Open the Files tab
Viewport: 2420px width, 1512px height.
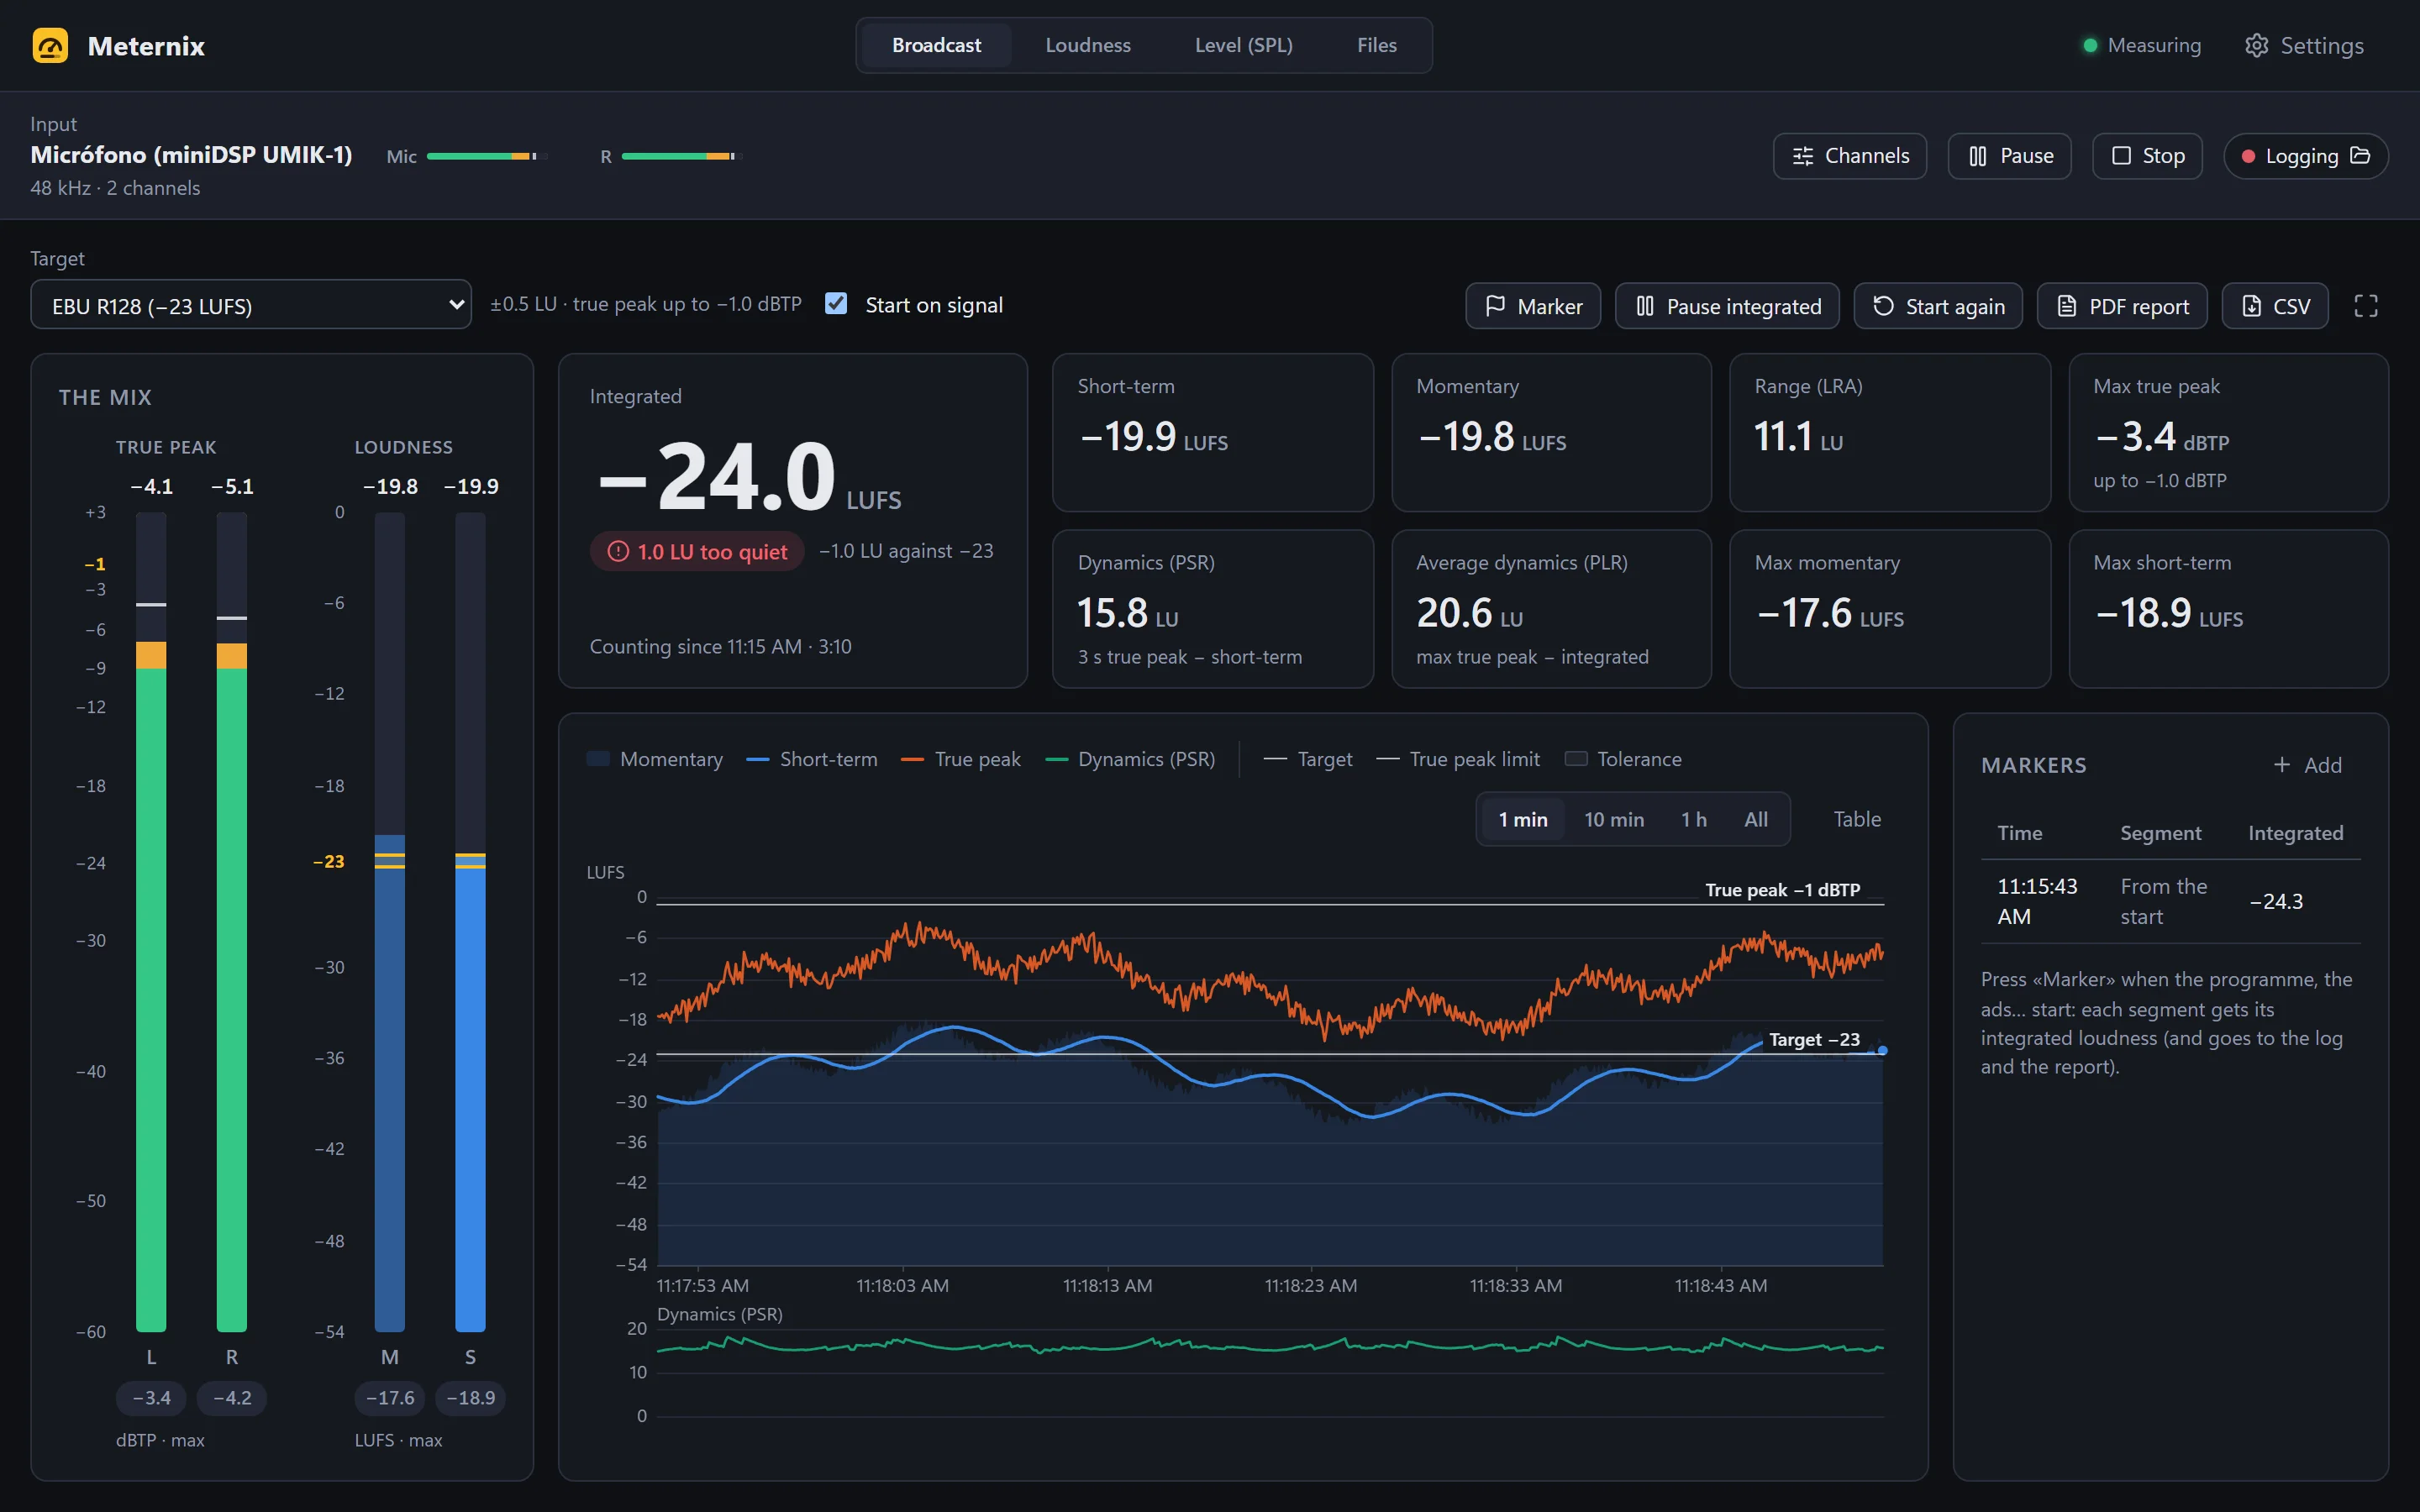tap(1376, 46)
